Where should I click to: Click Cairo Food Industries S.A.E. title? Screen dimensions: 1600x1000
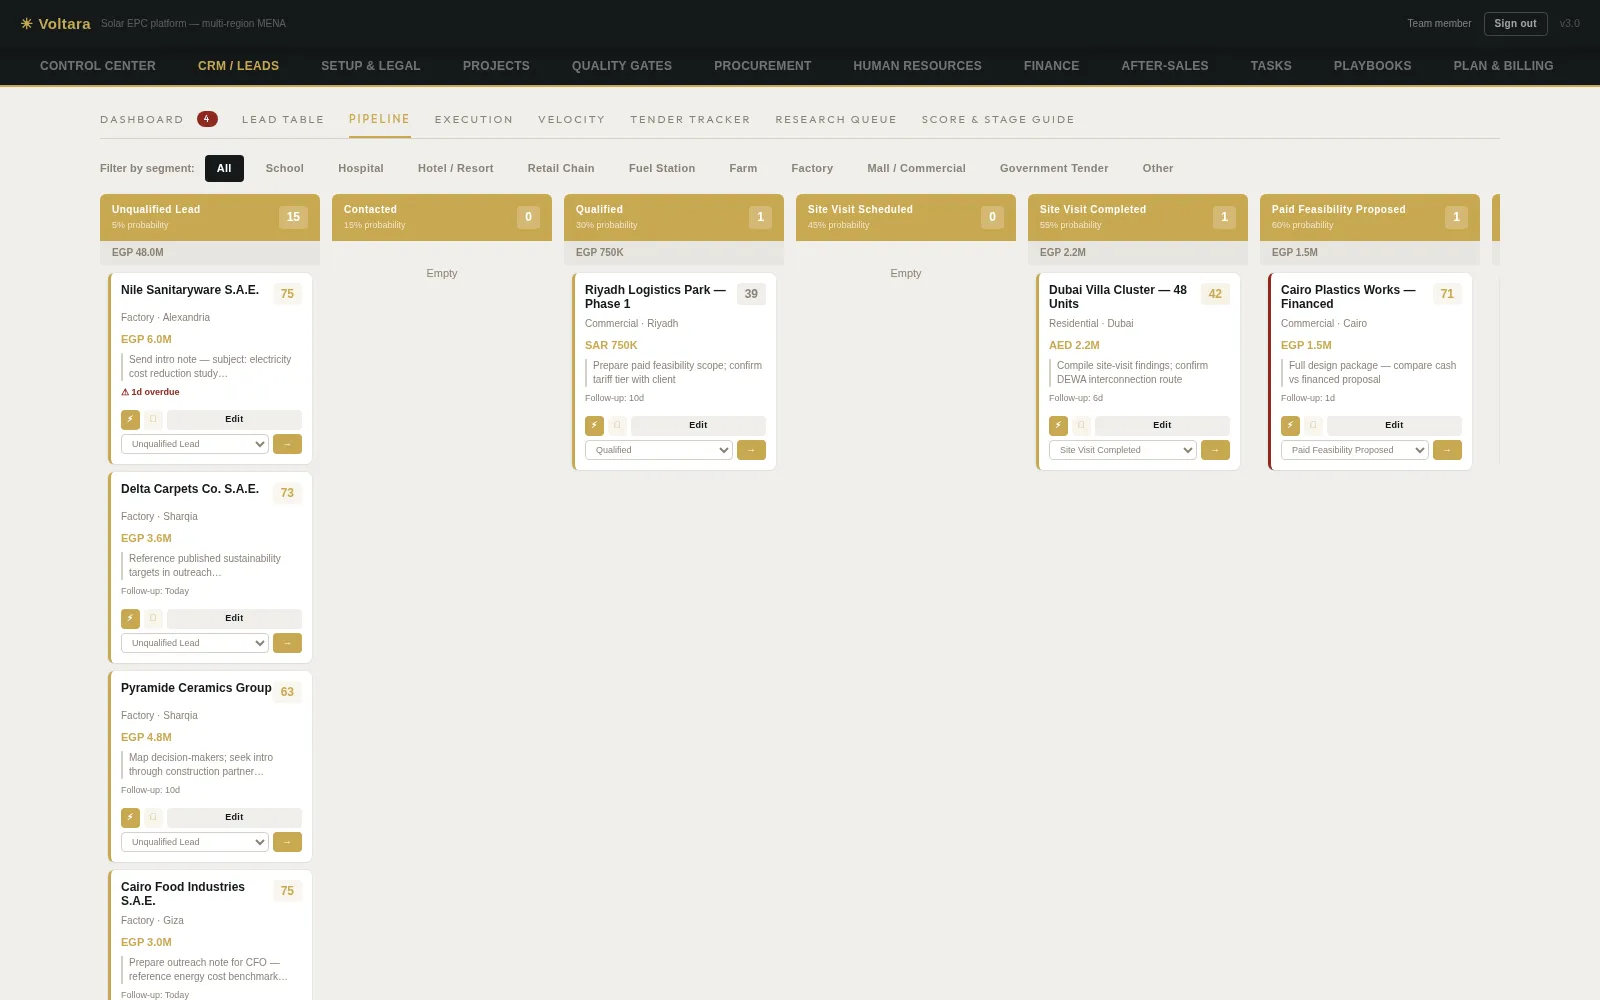tap(183, 894)
